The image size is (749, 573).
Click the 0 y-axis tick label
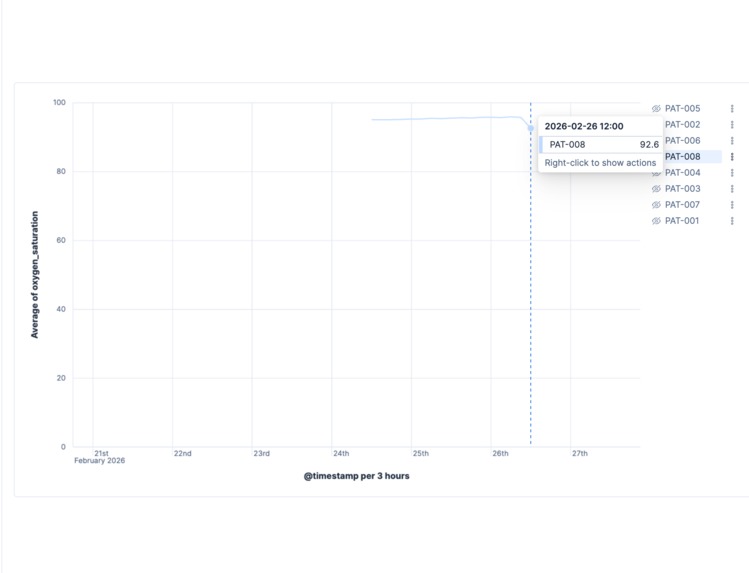pos(63,447)
